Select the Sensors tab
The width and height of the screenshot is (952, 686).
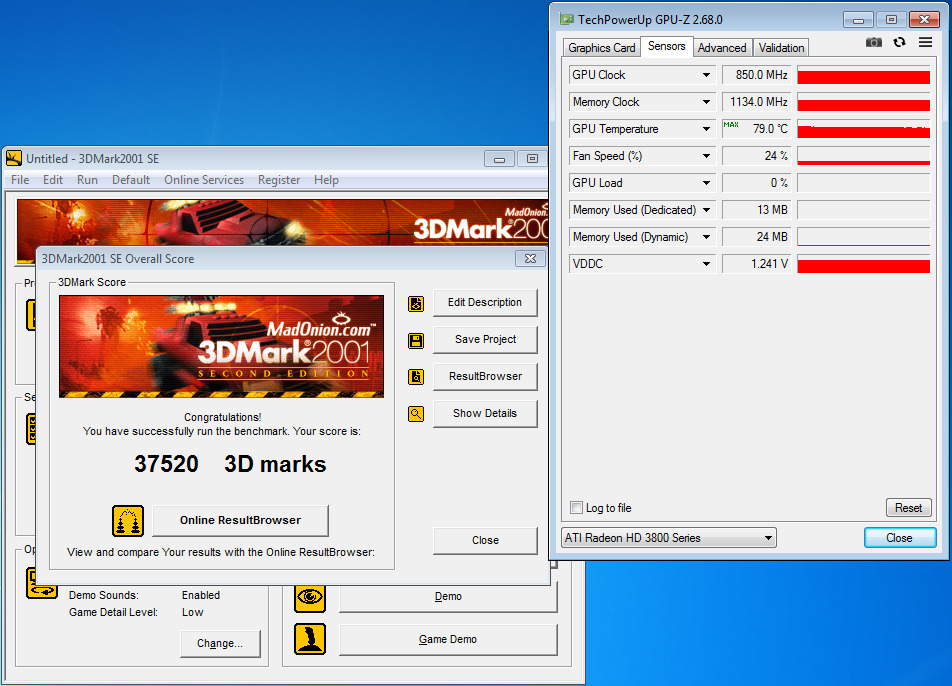[666, 46]
